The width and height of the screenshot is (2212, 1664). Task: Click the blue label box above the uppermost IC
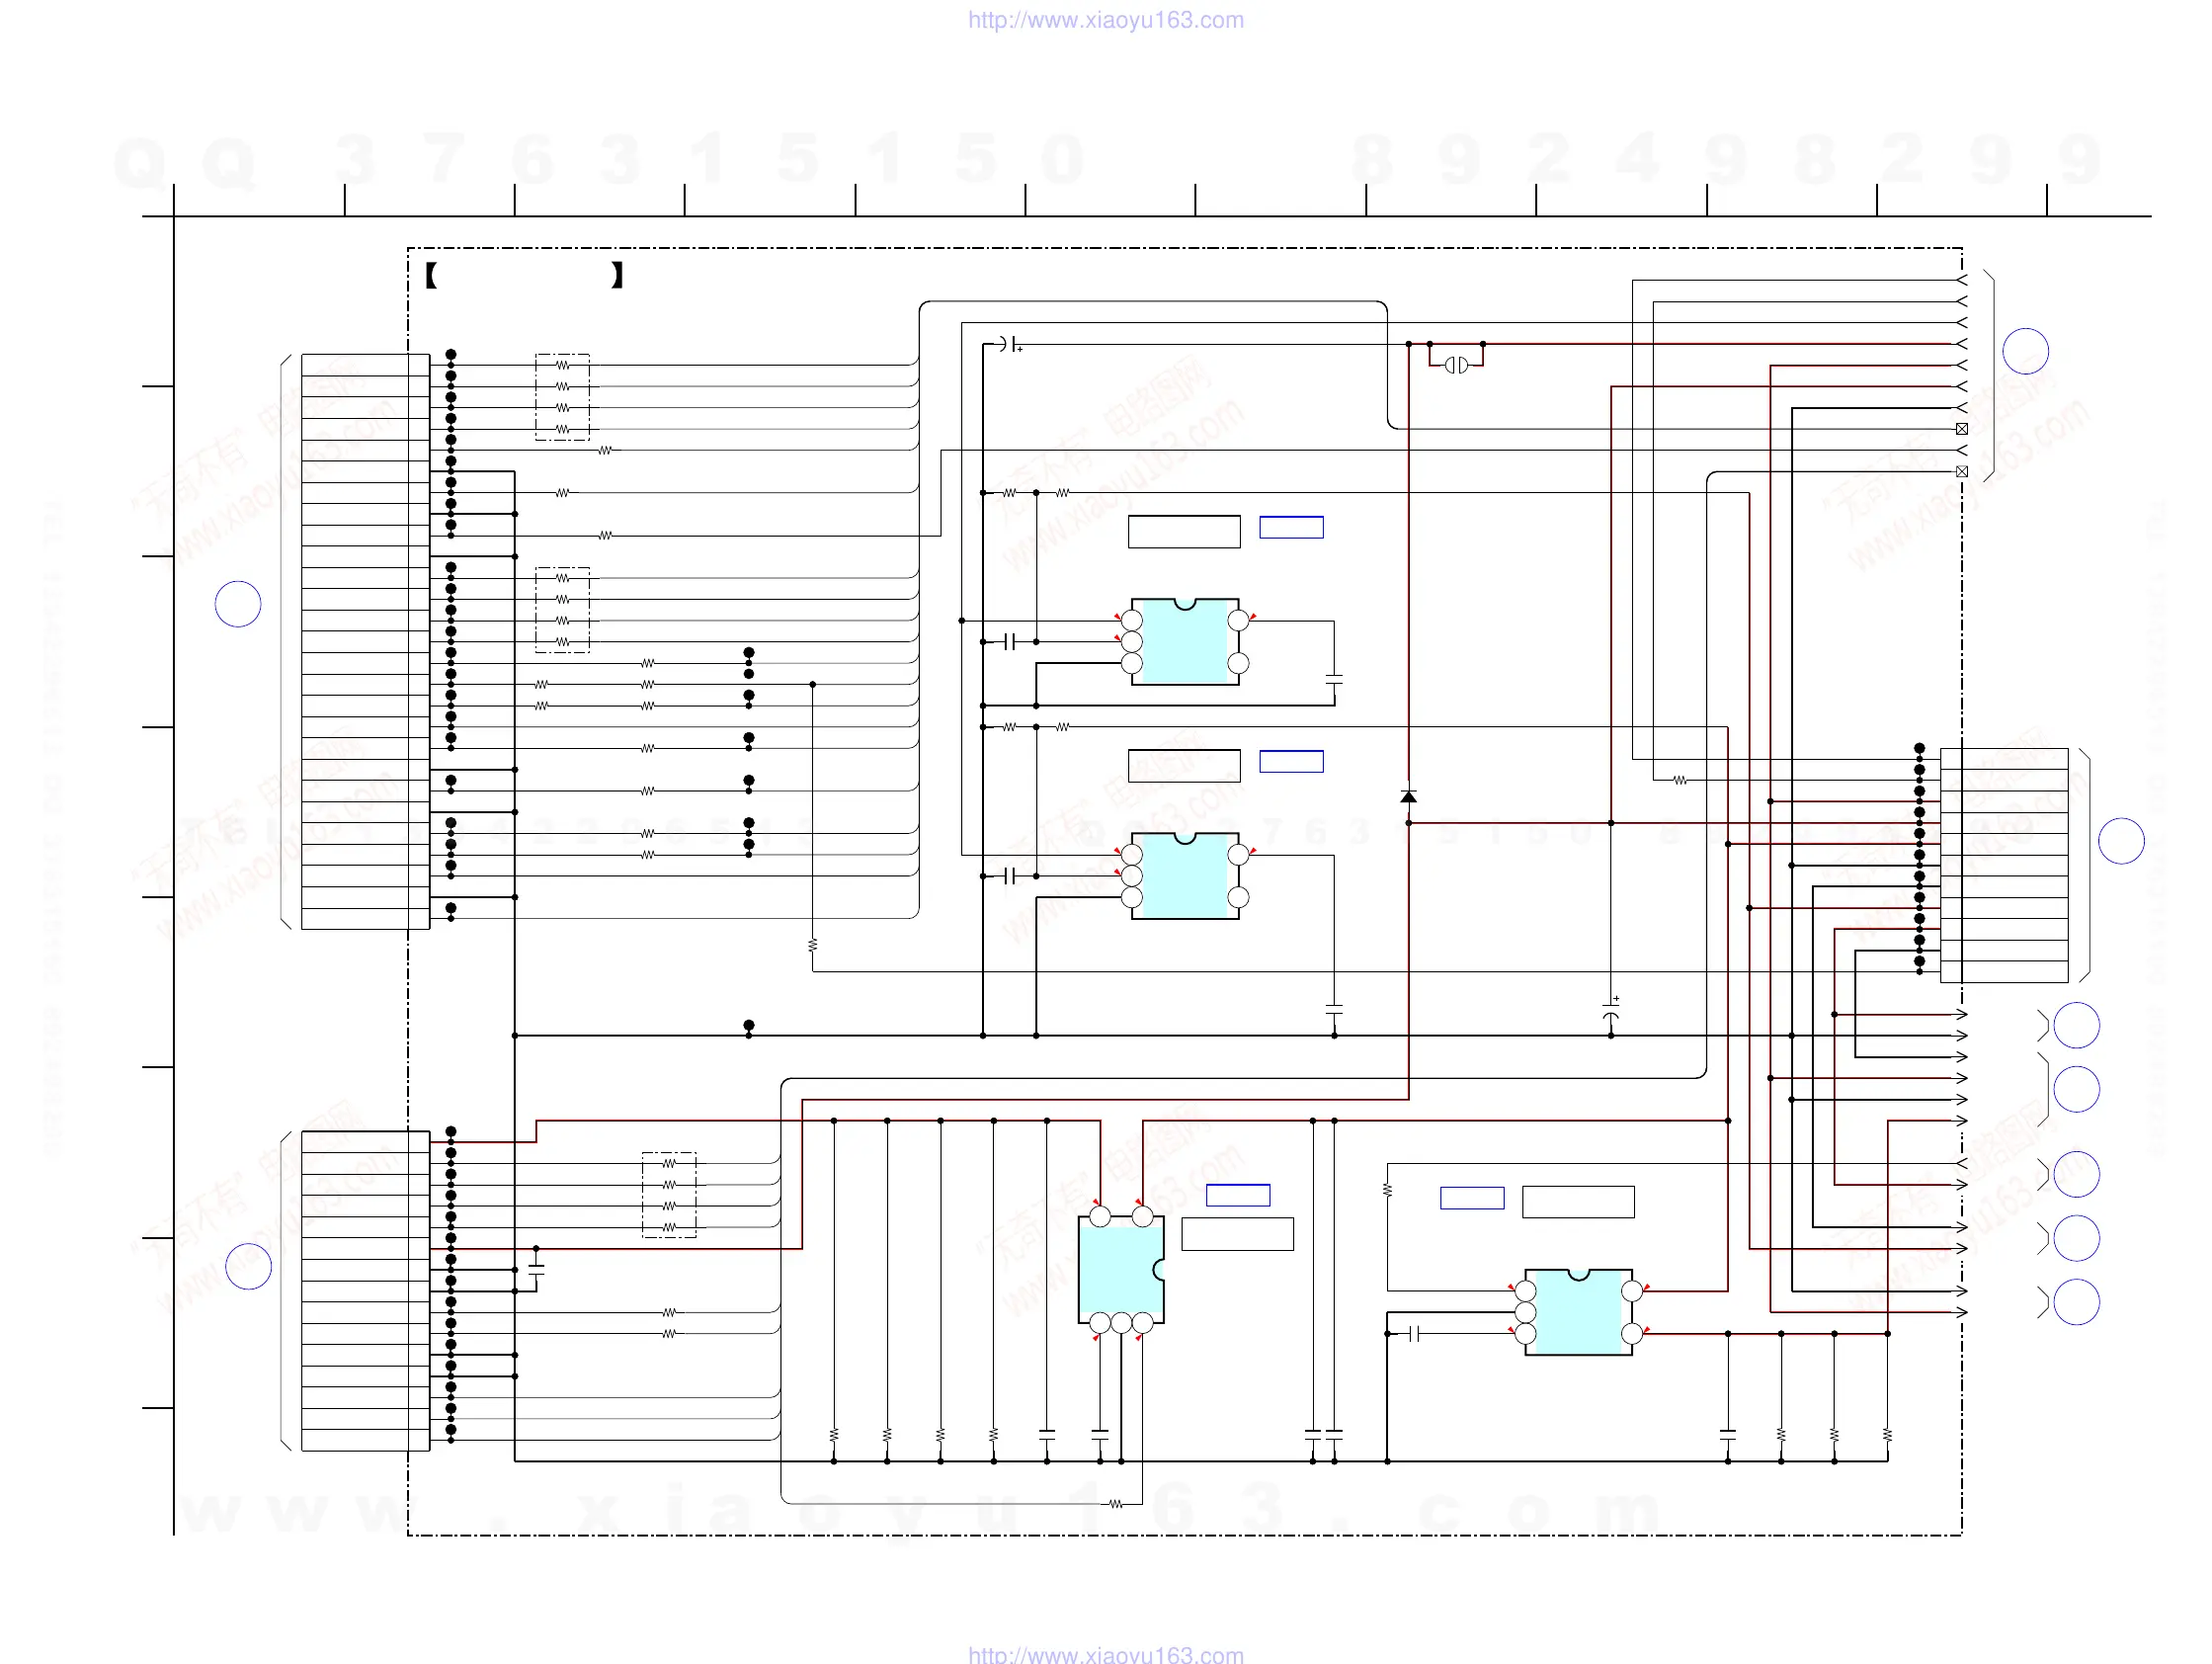(1290, 527)
